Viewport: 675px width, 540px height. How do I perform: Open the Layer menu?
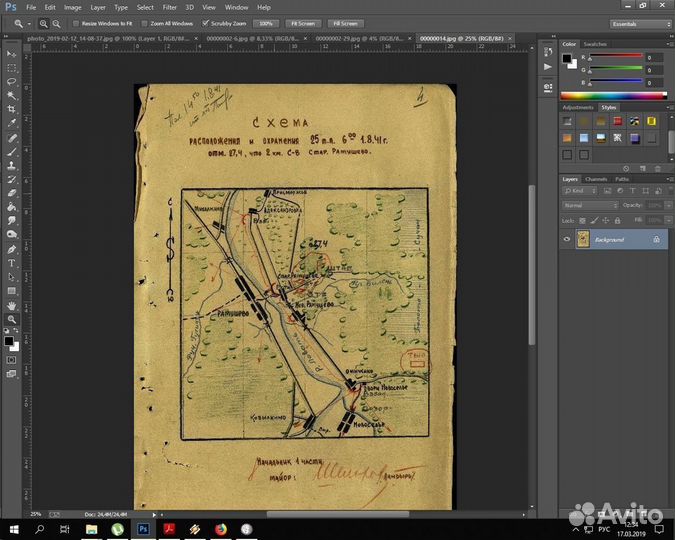(98, 7)
